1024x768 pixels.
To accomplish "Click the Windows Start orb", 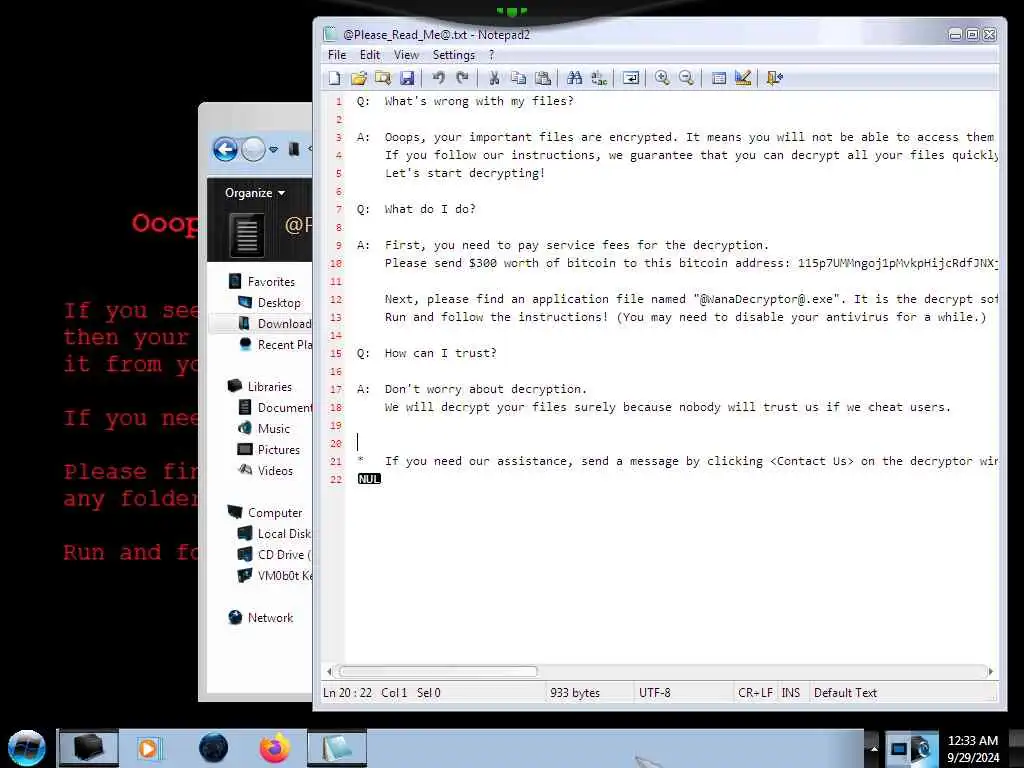I will (27, 748).
